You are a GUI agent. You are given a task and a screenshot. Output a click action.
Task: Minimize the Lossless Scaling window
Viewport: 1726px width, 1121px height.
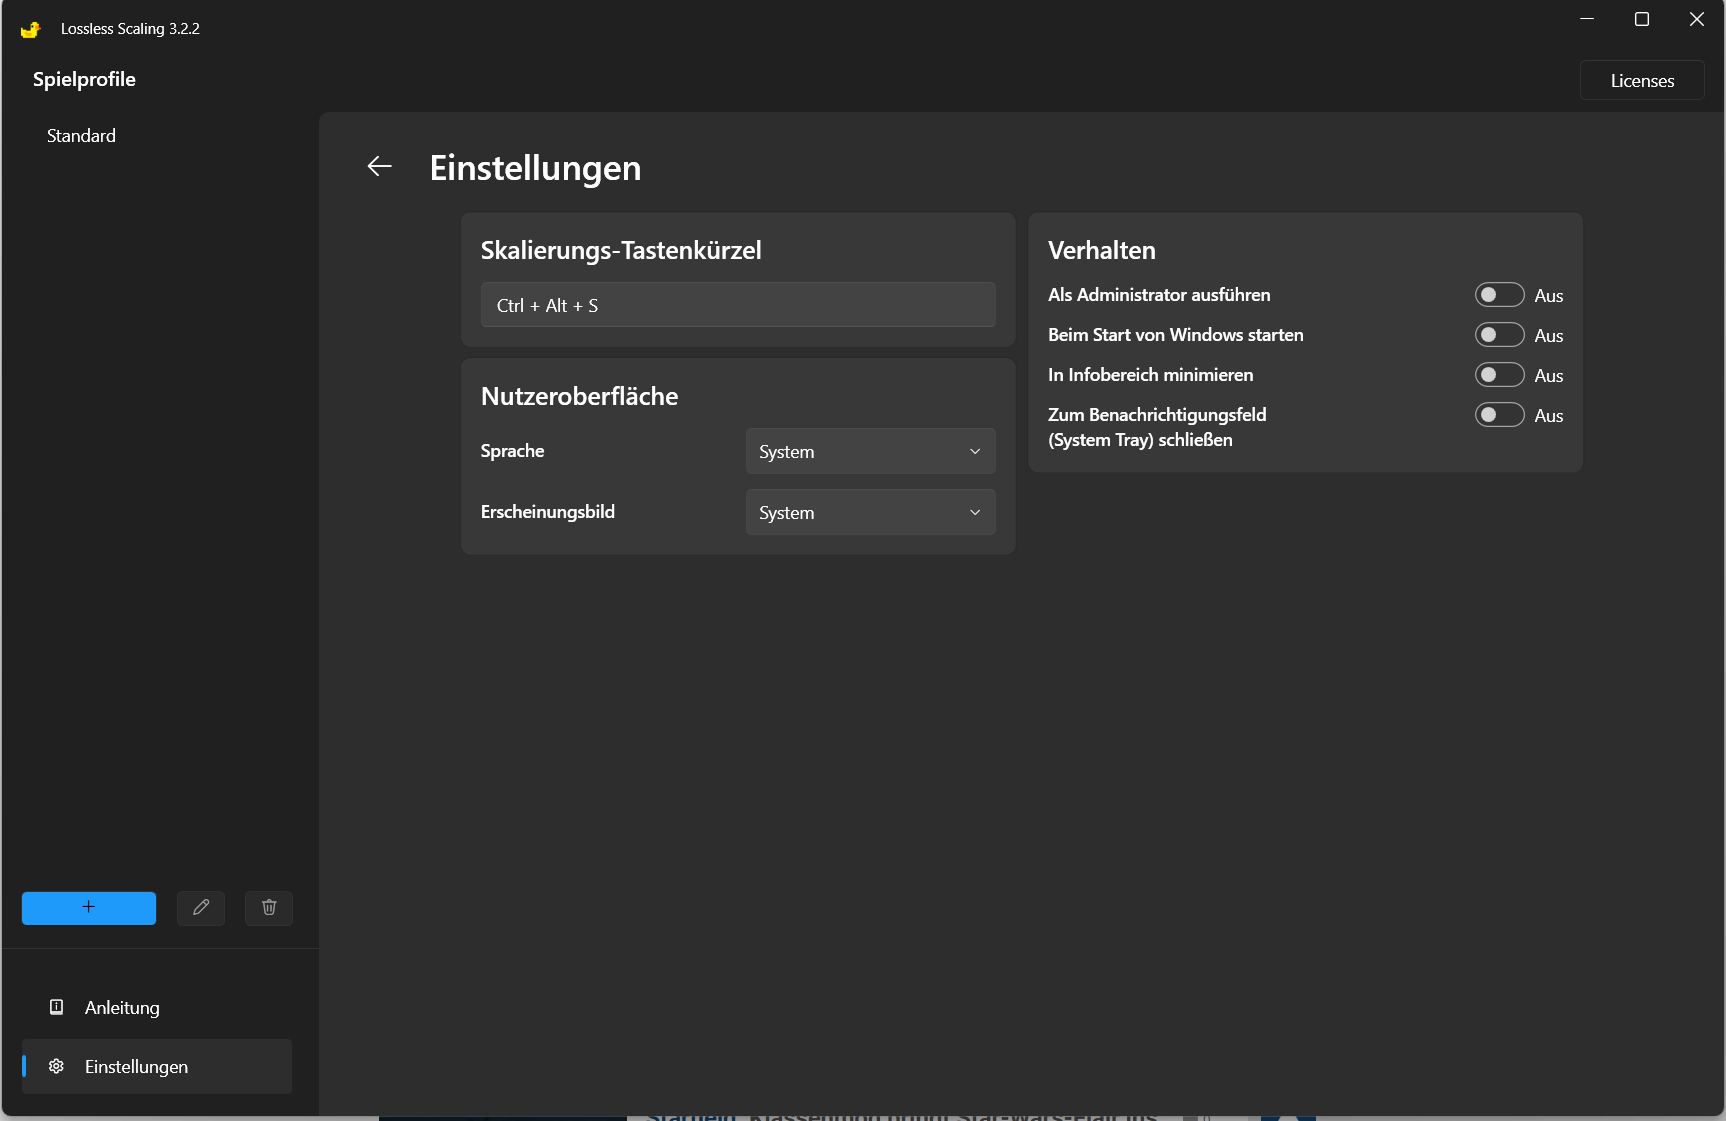(x=1587, y=19)
